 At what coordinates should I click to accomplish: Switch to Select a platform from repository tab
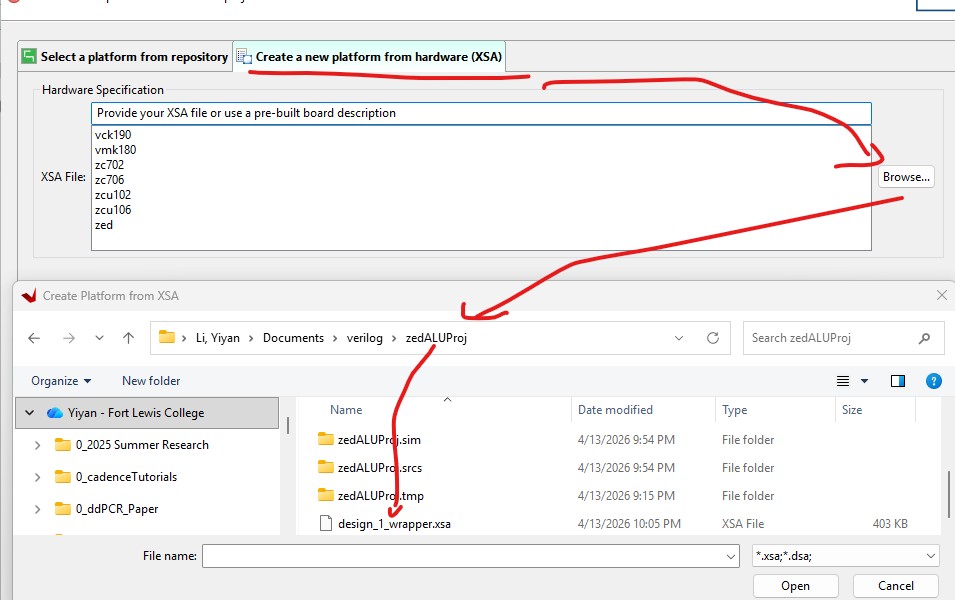pos(125,57)
